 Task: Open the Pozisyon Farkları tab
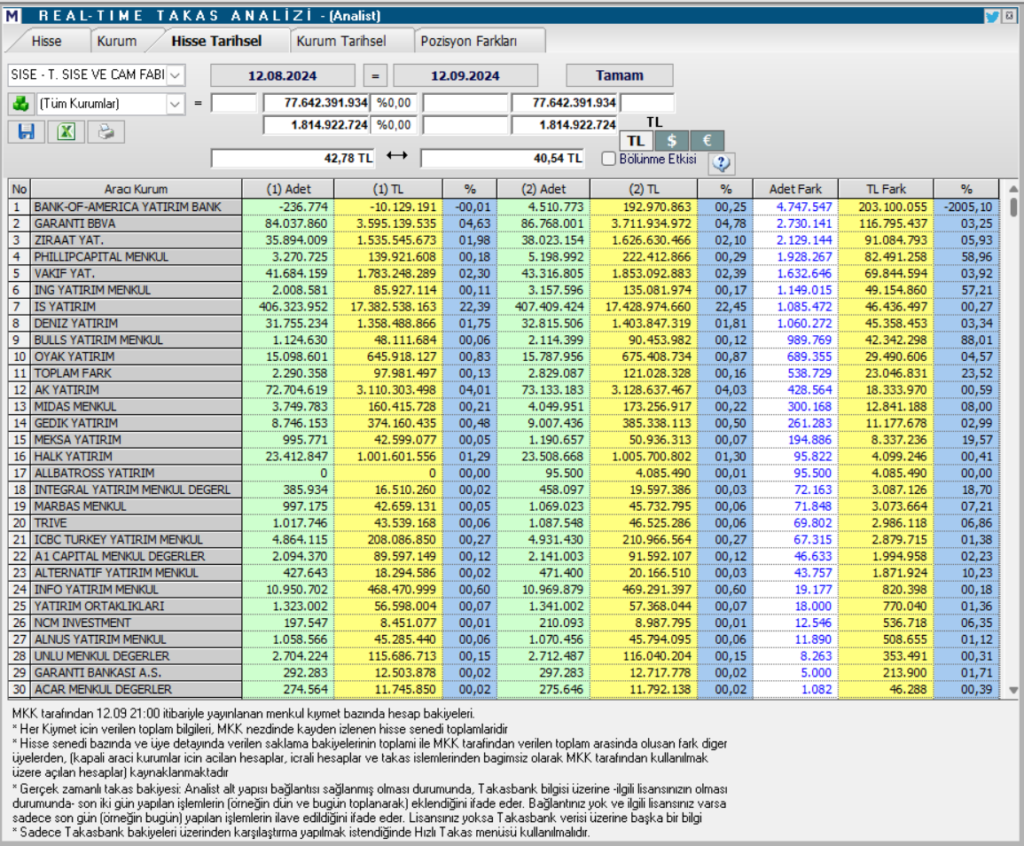468,41
